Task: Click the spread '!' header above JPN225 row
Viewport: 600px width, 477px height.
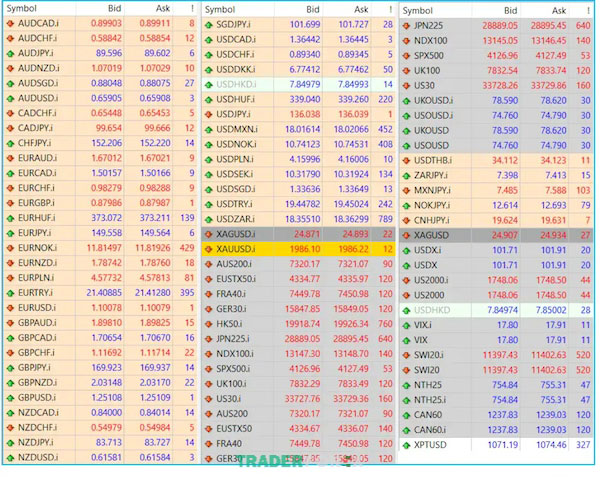Action: pyautogui.click(x=588, y=11)
